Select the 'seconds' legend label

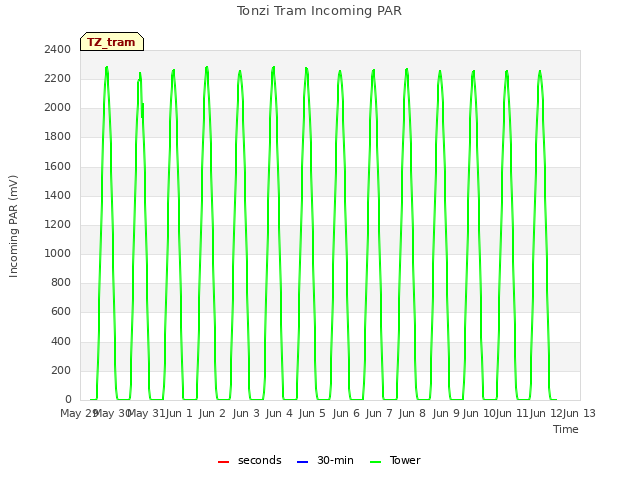click(260, 460)
